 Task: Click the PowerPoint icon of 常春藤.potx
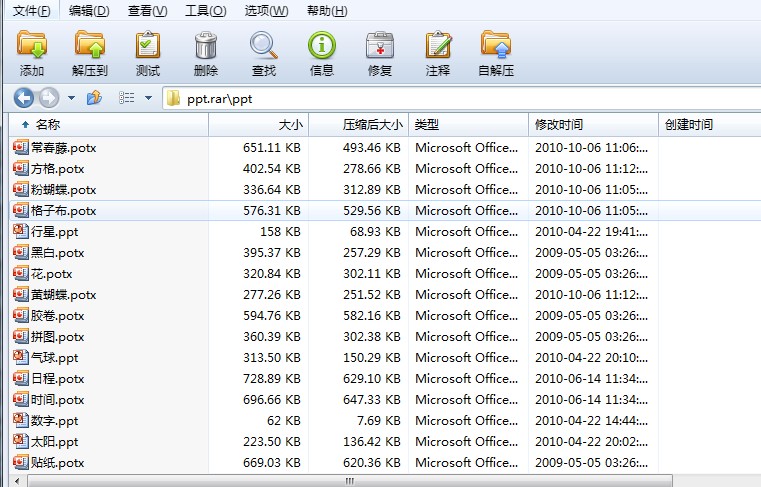(x=21, y=147)
